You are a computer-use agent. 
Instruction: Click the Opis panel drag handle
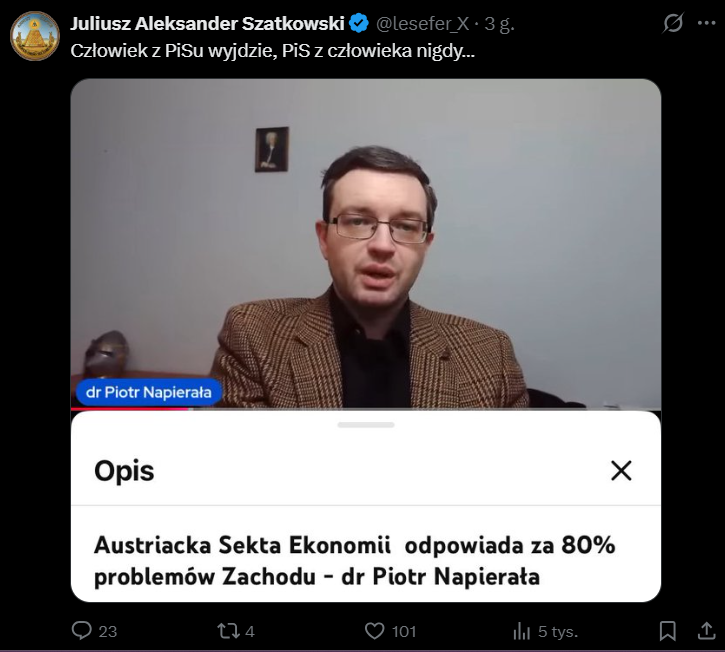click(x=366, y=424)
